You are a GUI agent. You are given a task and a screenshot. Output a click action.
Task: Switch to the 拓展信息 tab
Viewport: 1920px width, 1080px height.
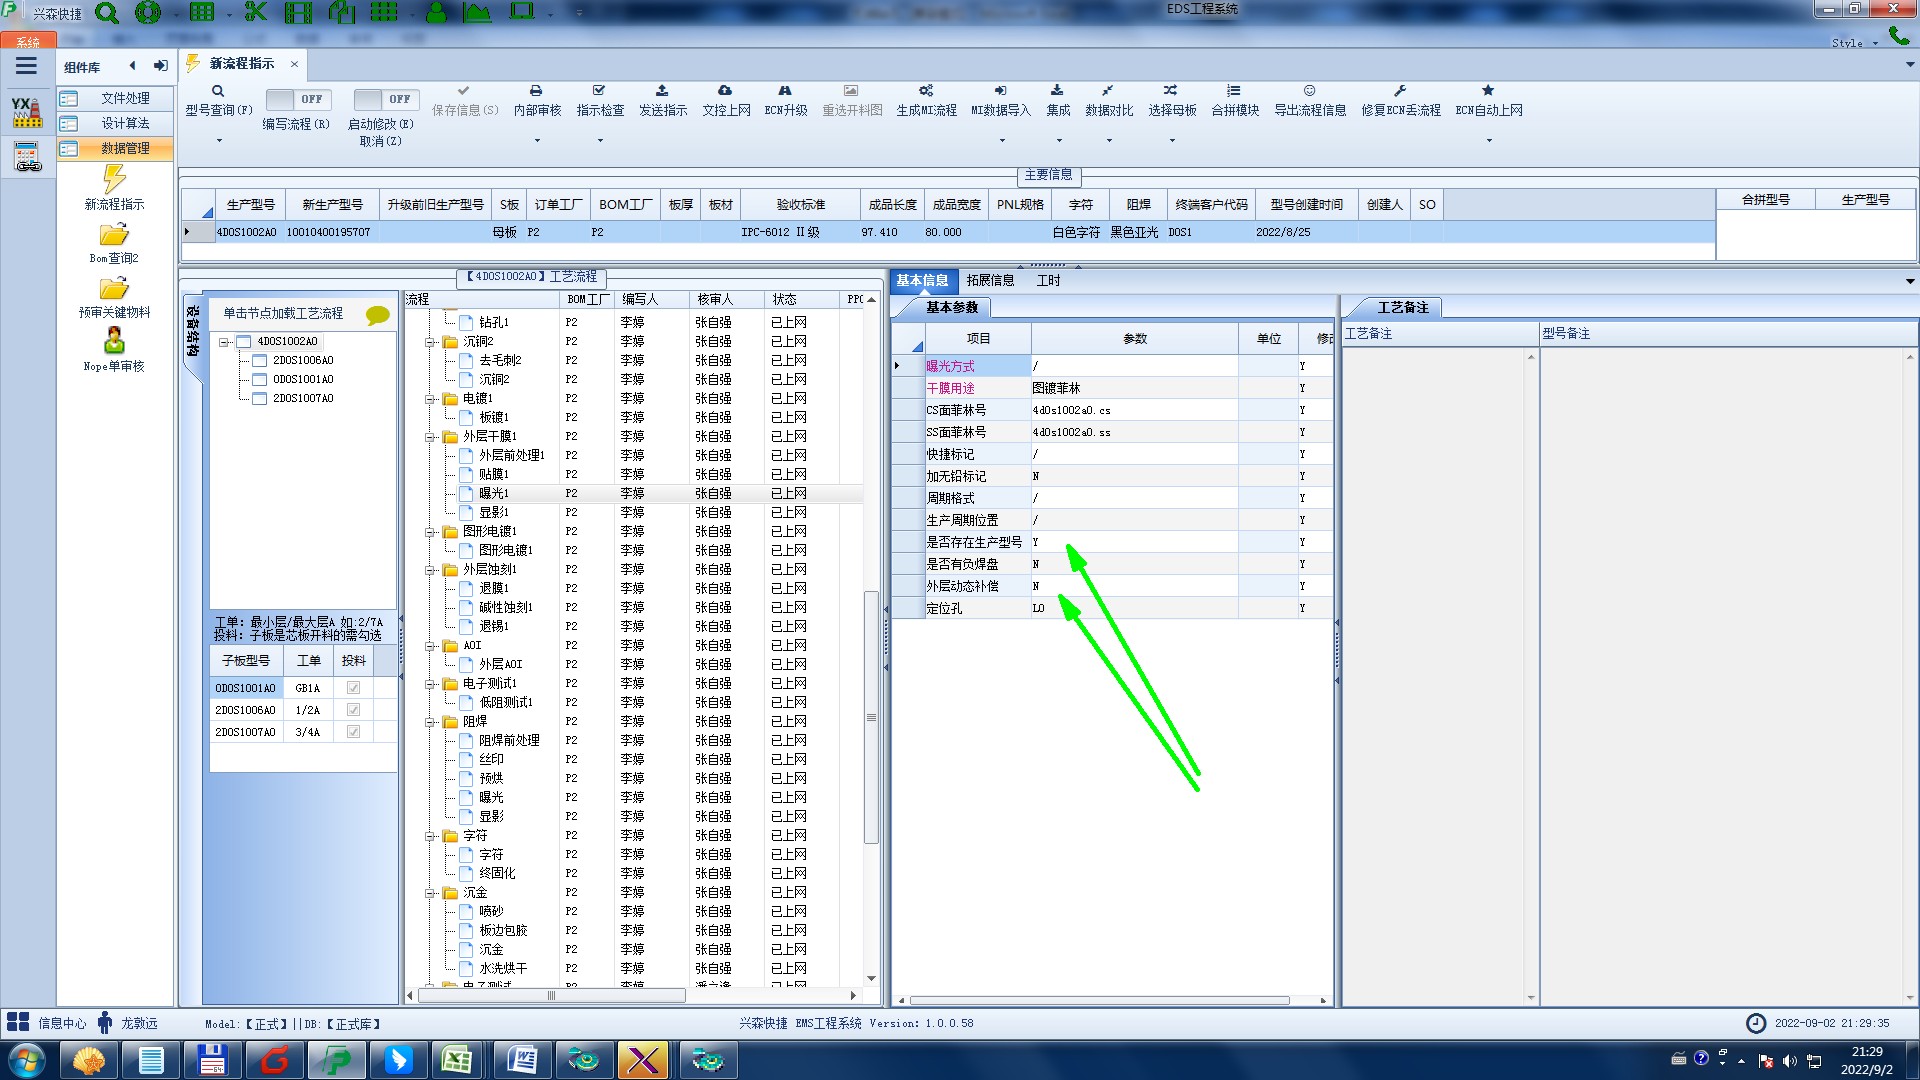tap(990, 281)
